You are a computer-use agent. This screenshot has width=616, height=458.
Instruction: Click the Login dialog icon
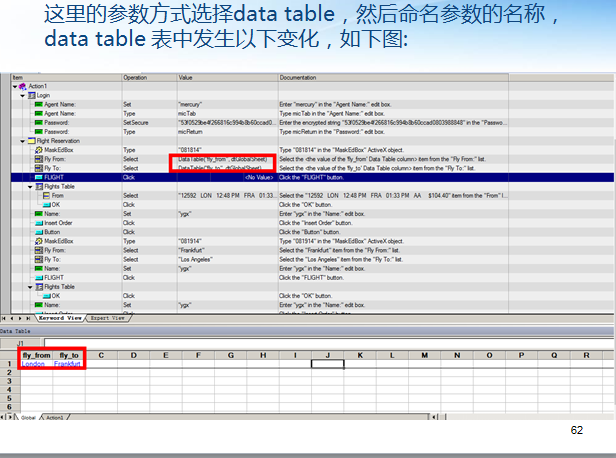click(x=31, y=95)
